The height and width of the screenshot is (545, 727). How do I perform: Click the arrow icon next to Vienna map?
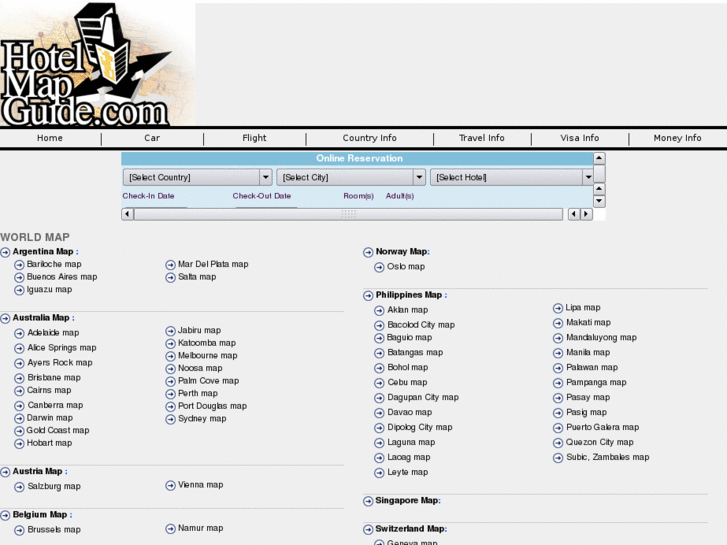[171, 486]
